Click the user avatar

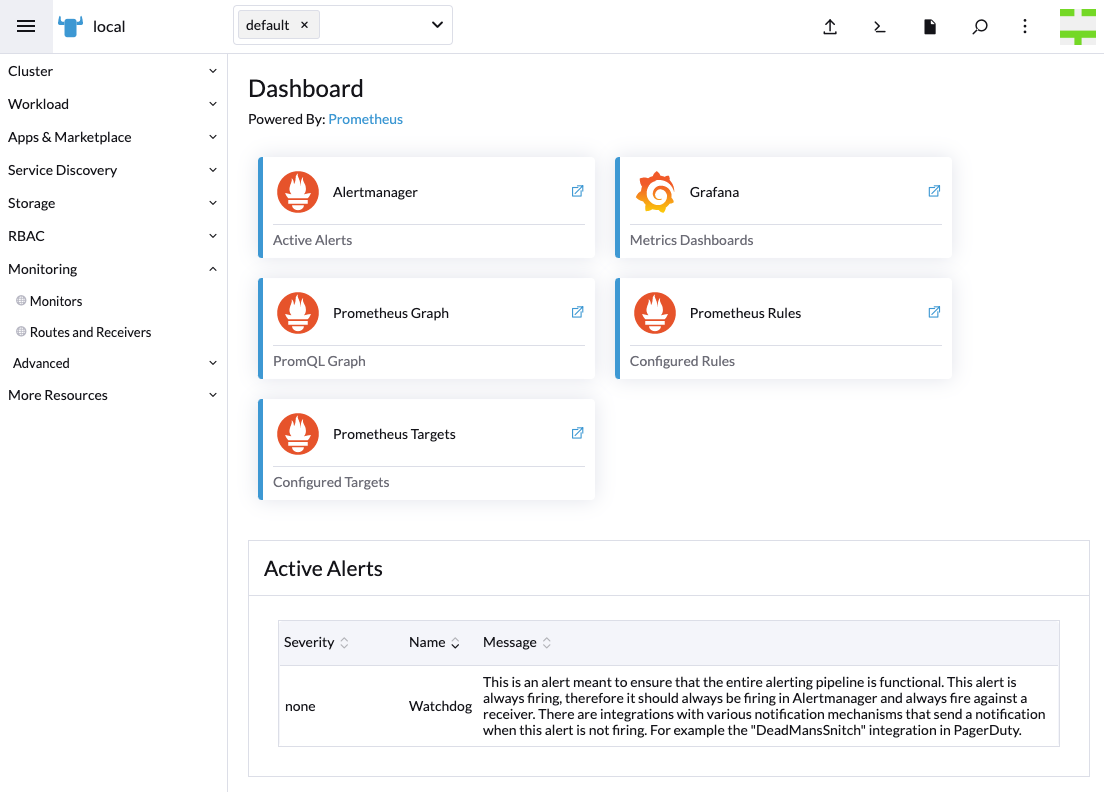click(x=1077, y=26)
